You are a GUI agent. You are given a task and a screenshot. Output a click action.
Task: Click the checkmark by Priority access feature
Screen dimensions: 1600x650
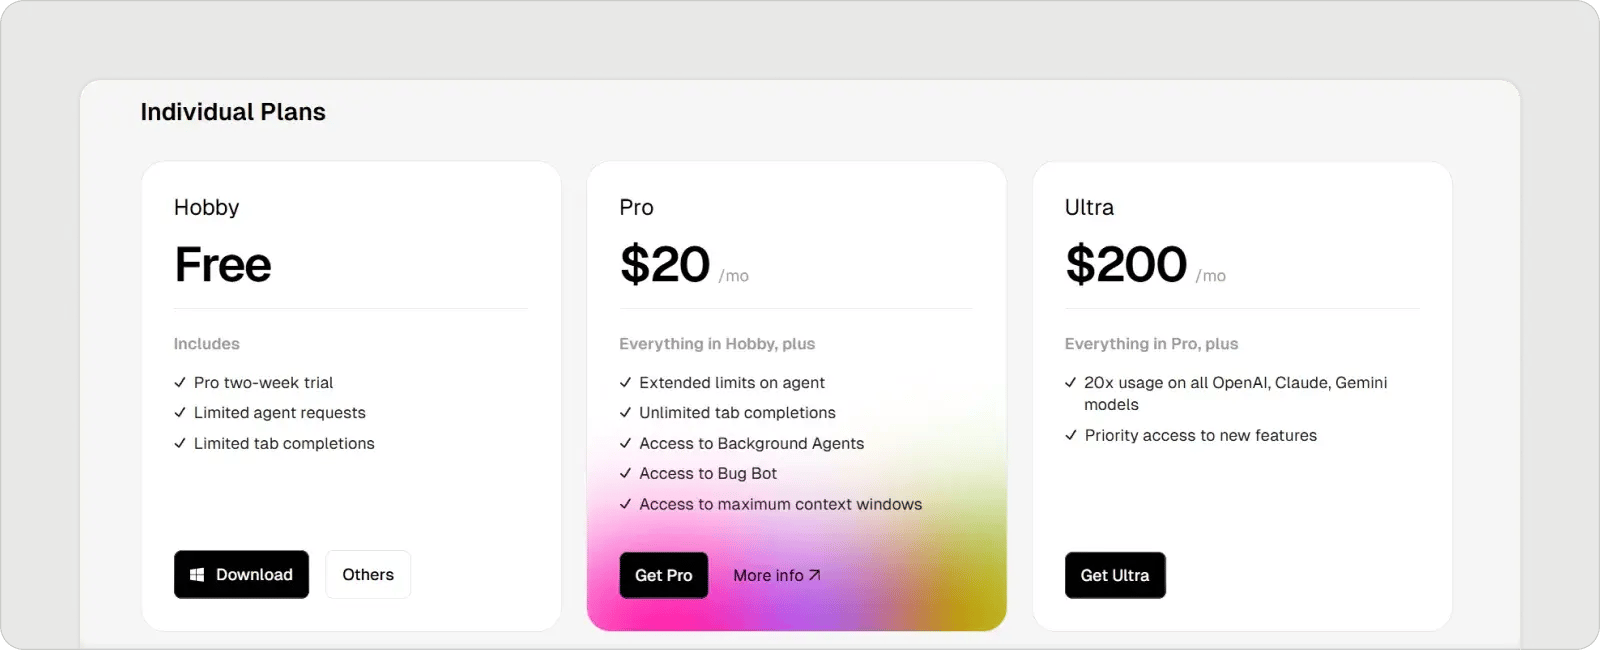point(1071,435)
